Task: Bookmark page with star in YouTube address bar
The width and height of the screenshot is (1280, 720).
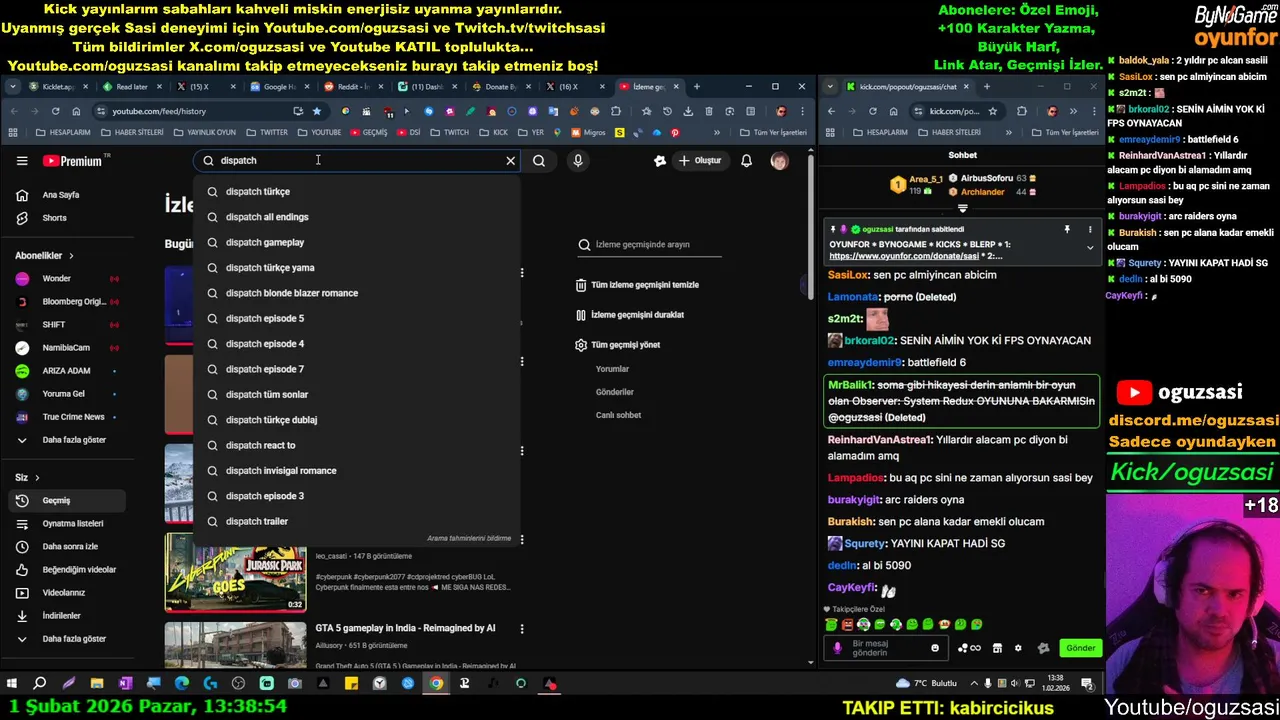Action: tap(317, 111)
